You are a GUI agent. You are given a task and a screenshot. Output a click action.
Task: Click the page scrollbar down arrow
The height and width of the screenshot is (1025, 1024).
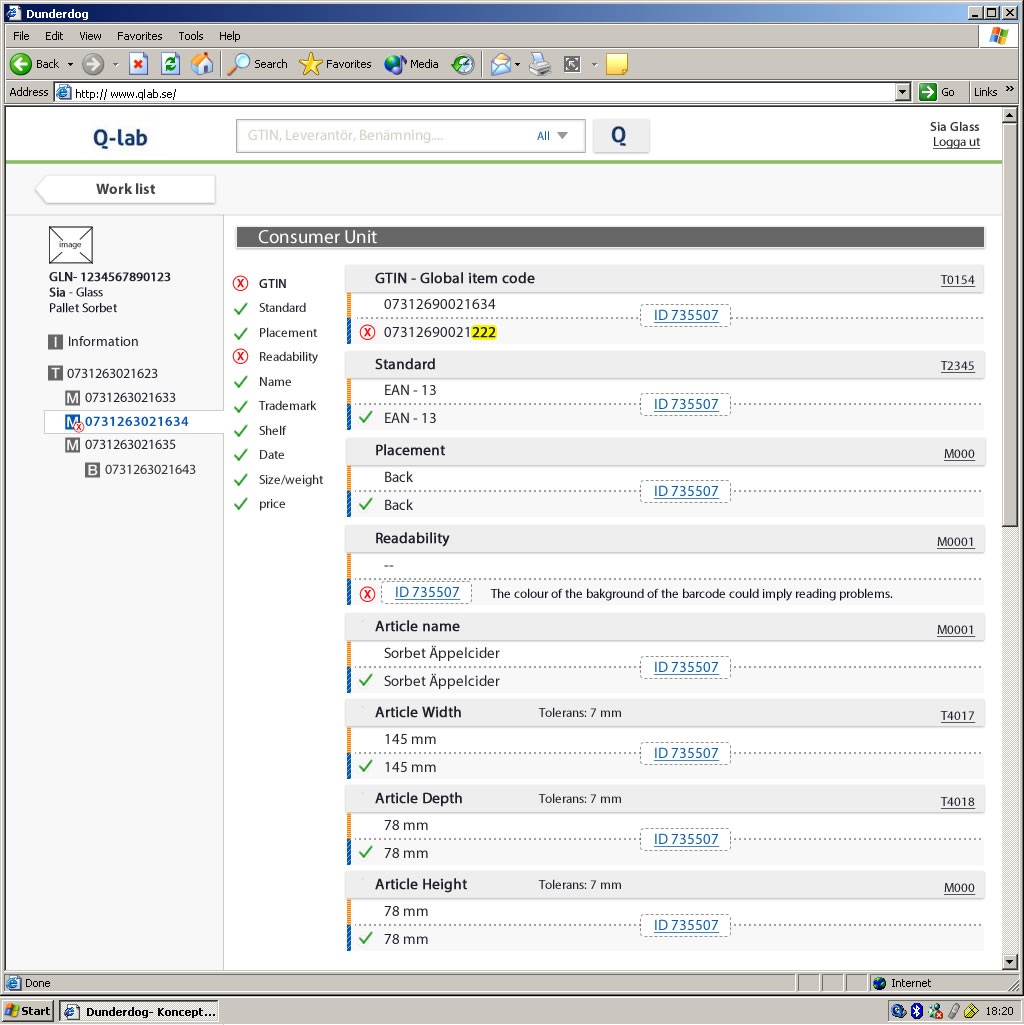tap(1009, 962)
